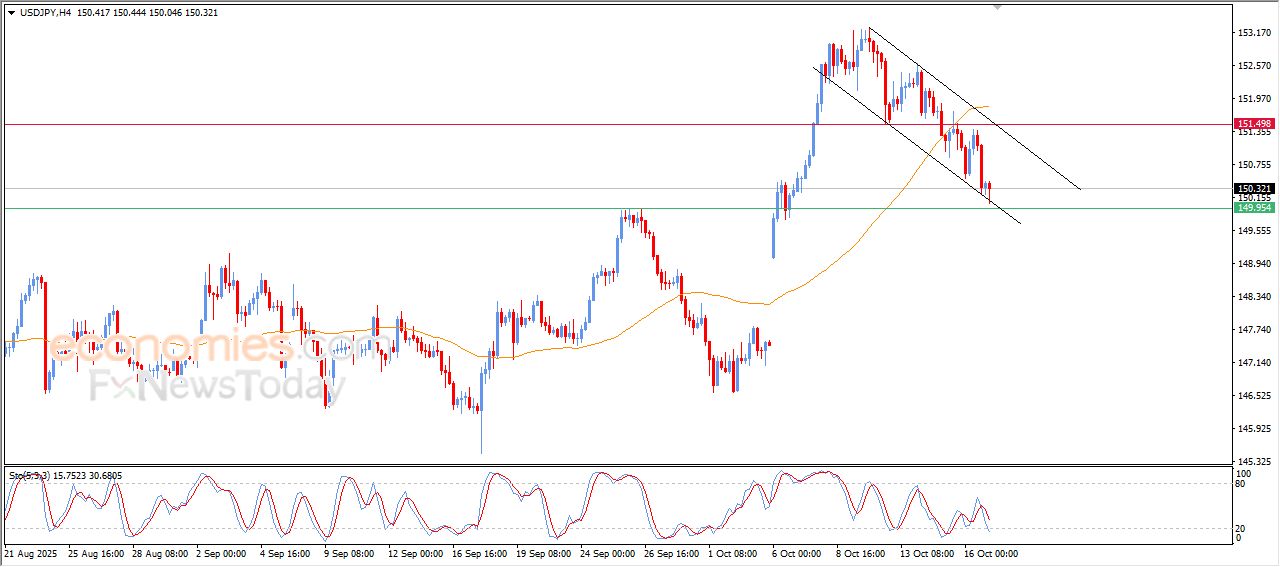Click the 16 Oct 00:00 time label
Viewport: 1280px width, 567px height.
click(x=990, y=553)
